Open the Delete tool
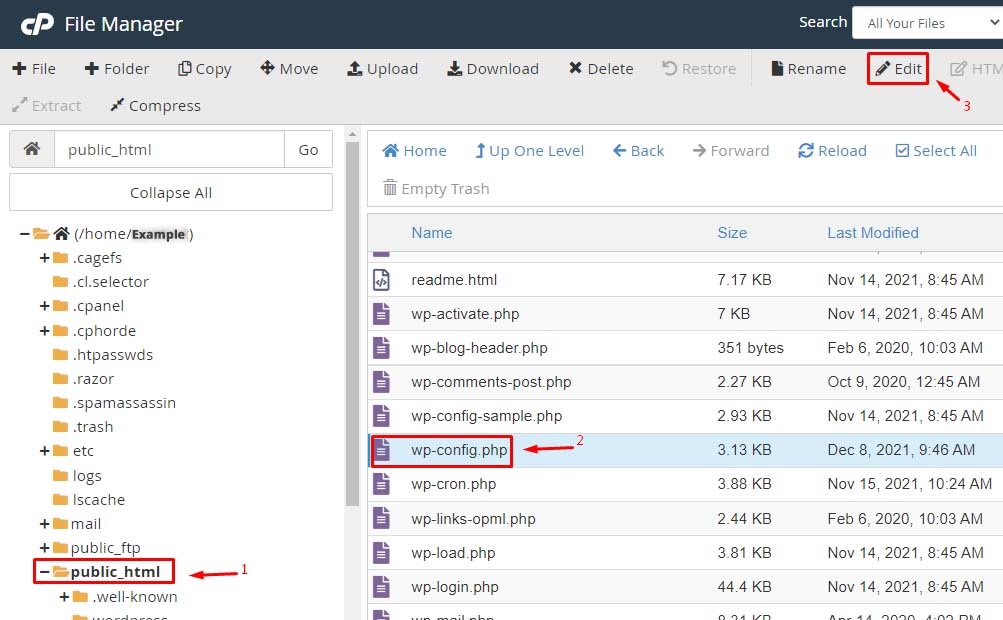This screenshot has height=620, width=1003. click(x=600, y=68)
